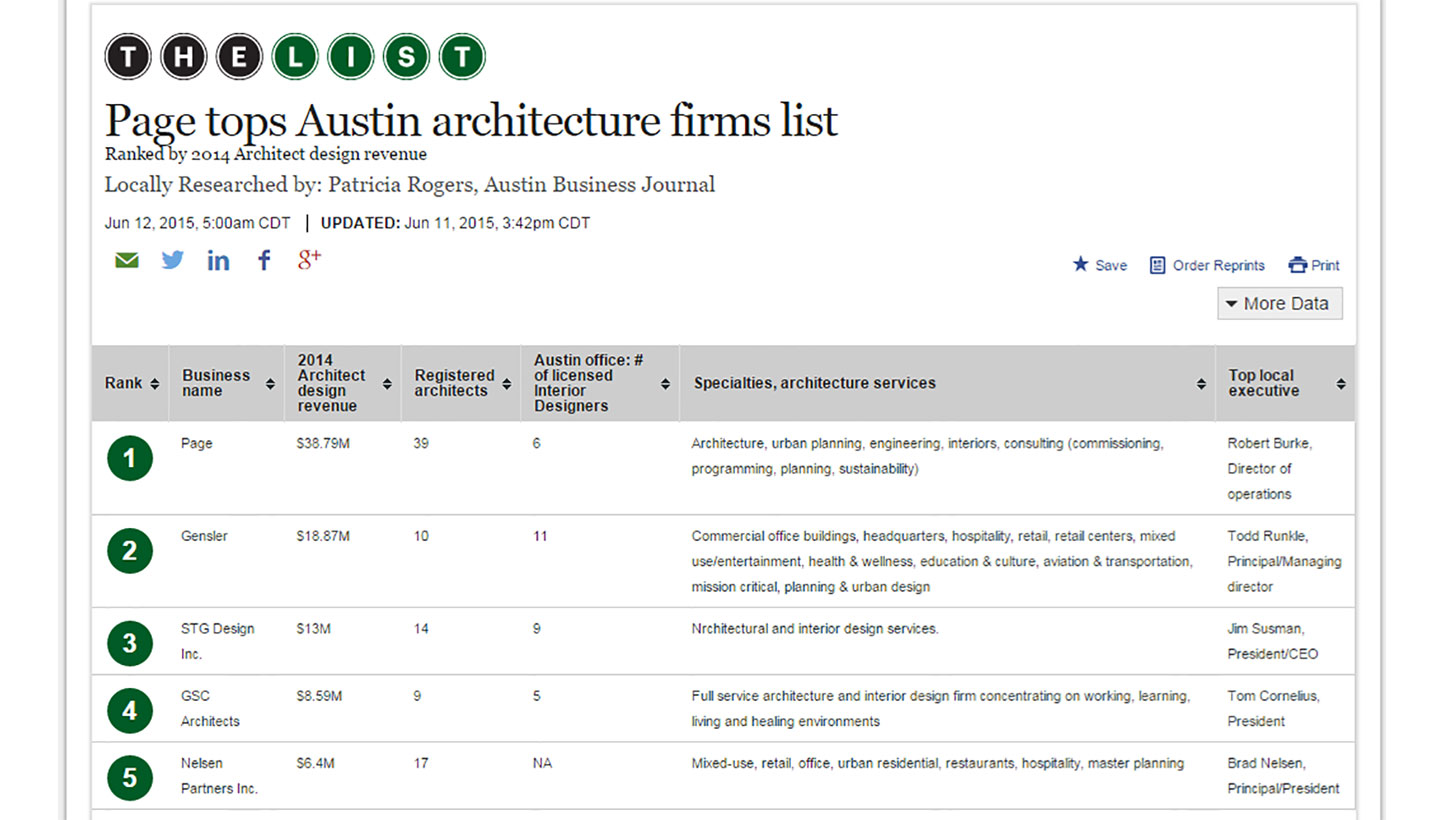
Task: Sort by Registered architects column
Action: (x=506, y=384)
